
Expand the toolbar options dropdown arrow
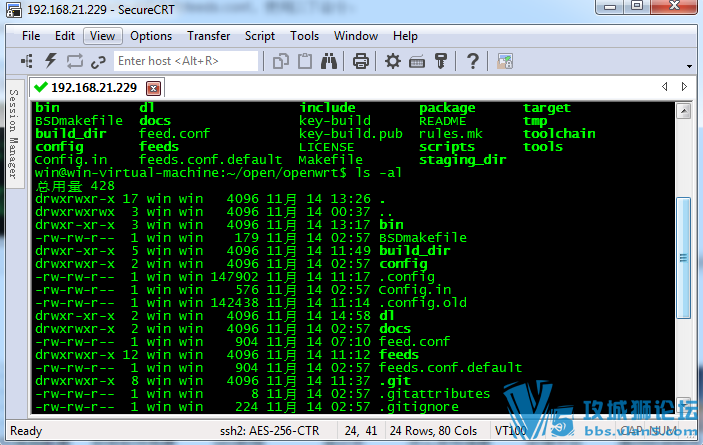point(689,66)
